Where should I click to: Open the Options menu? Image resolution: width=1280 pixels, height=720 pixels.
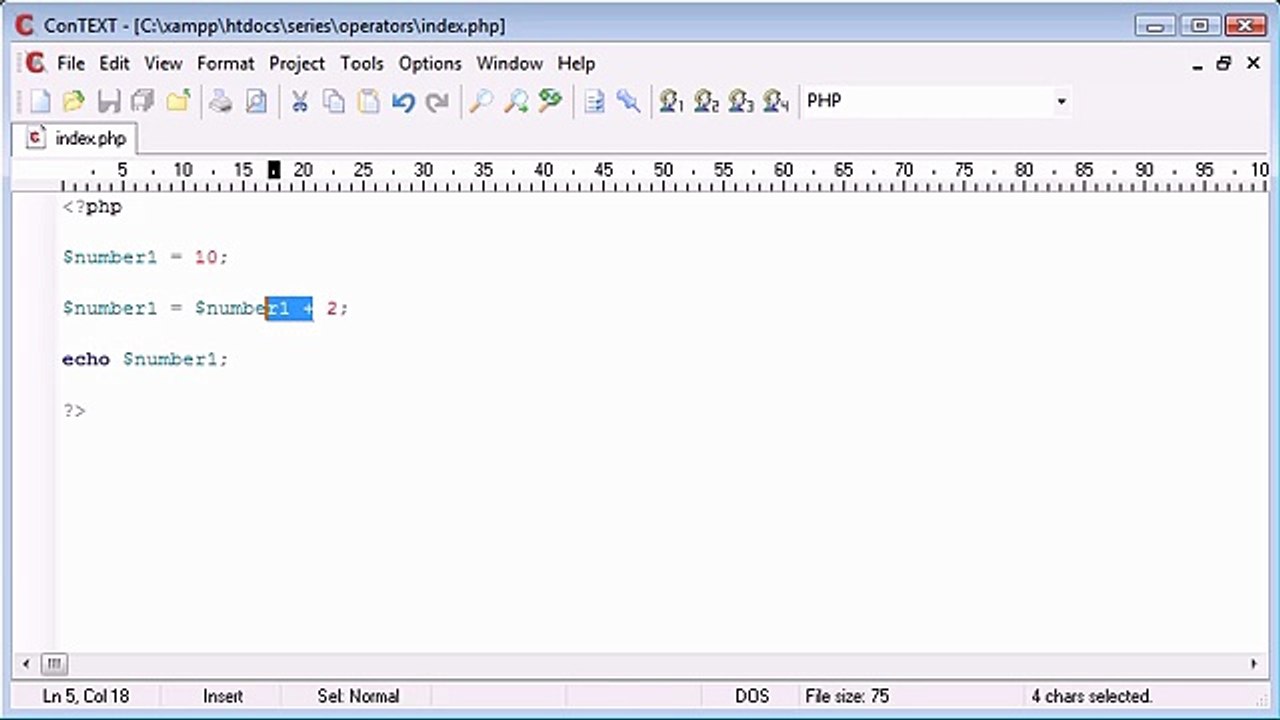(x=430, y=63)
